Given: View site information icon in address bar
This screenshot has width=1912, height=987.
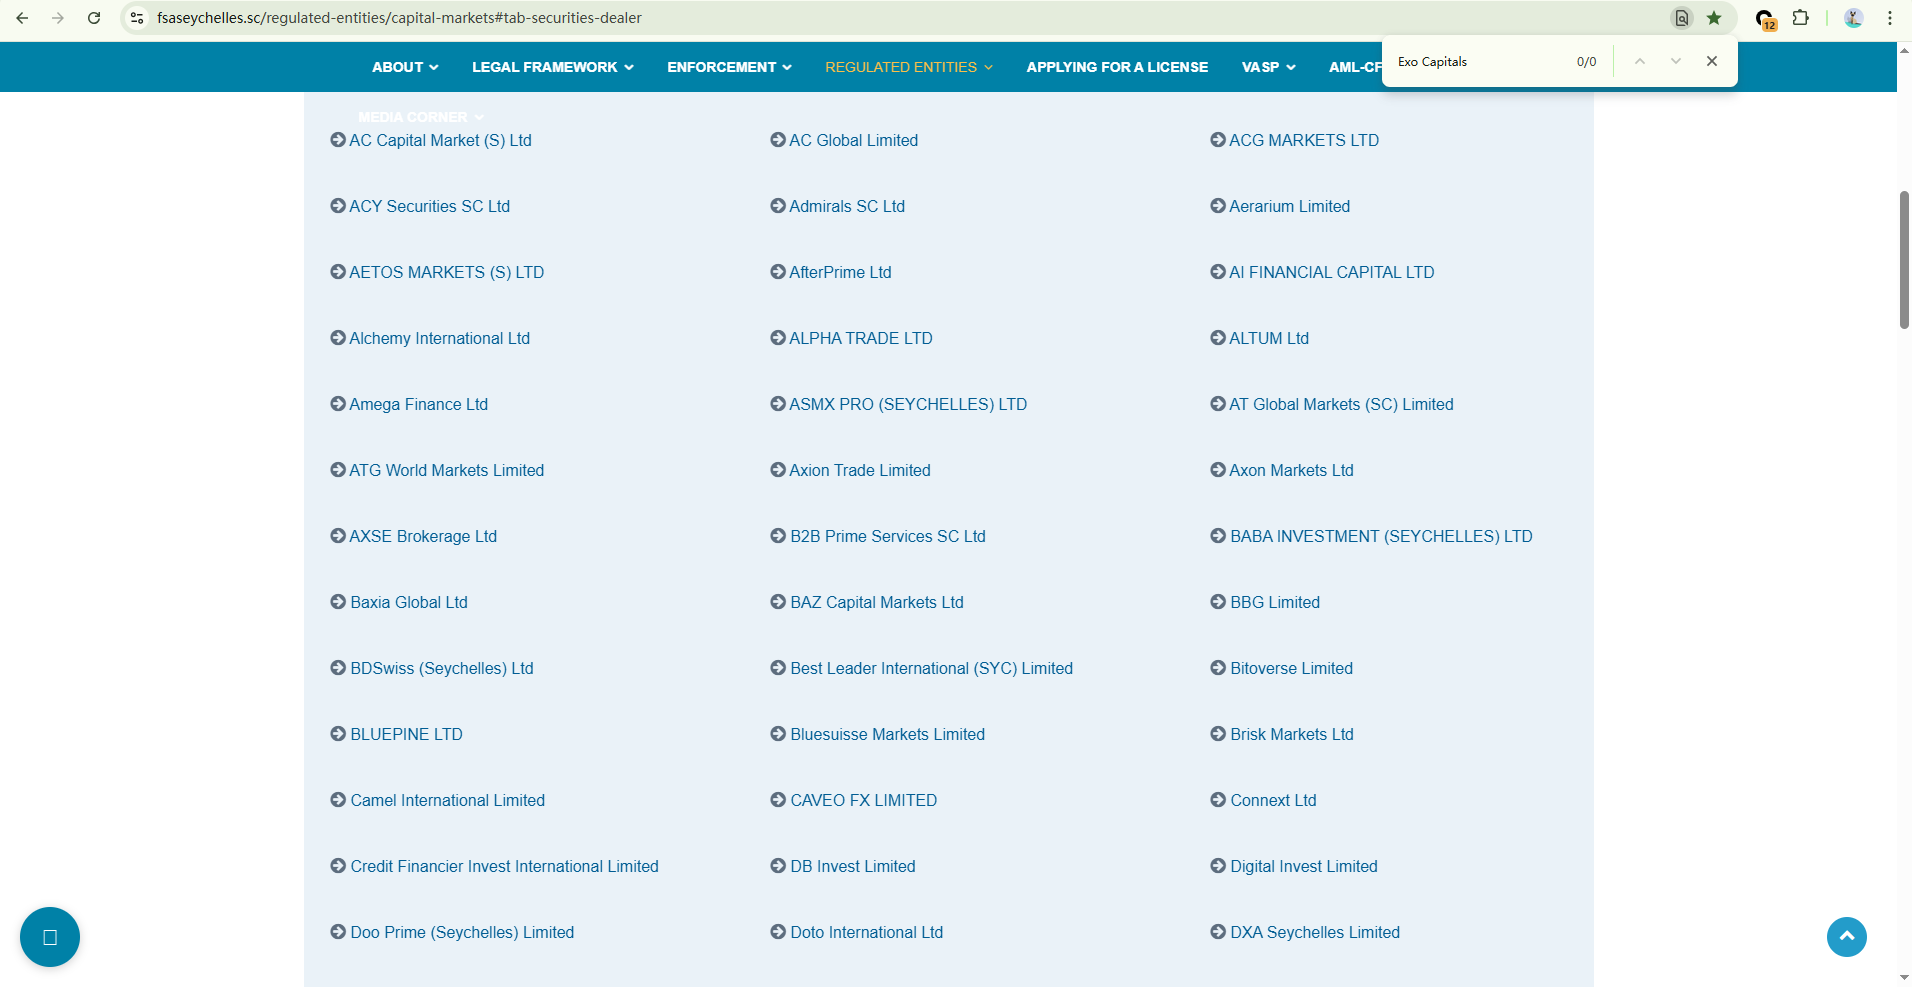Looking at the screenshot, I should click(x=137, y=18).
